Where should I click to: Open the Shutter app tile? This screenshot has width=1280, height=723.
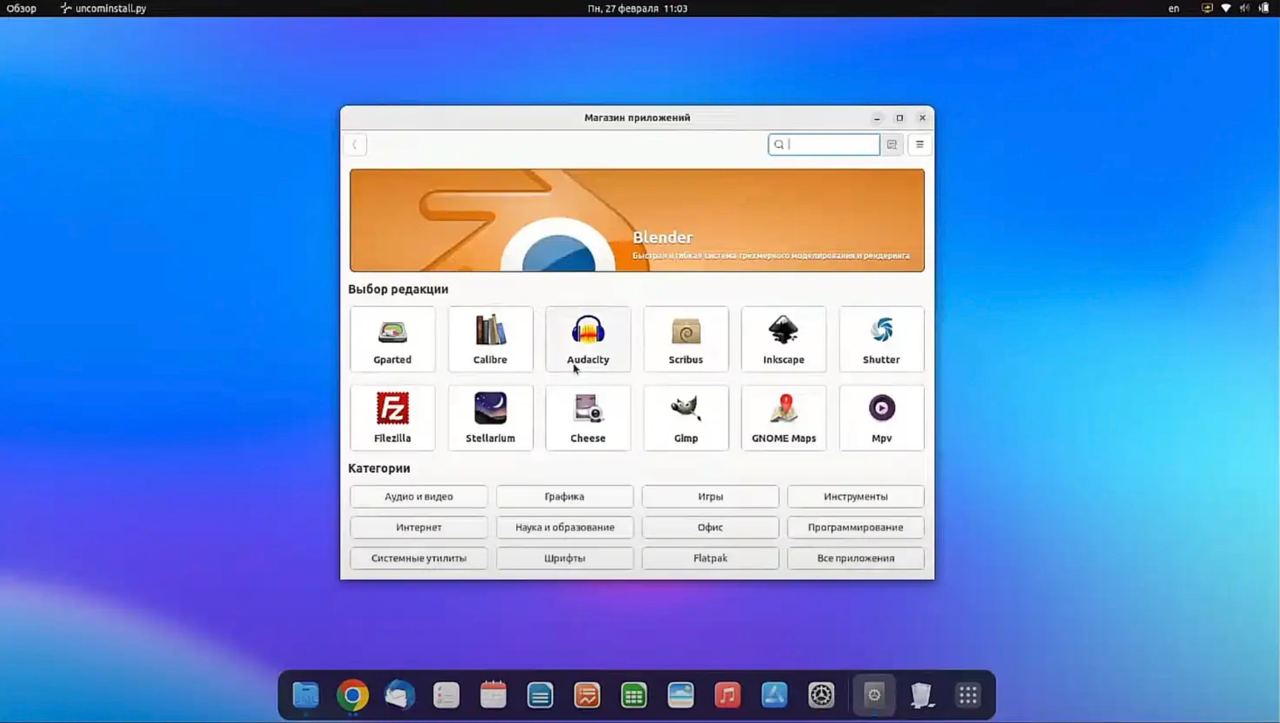[x=881, y=339]
